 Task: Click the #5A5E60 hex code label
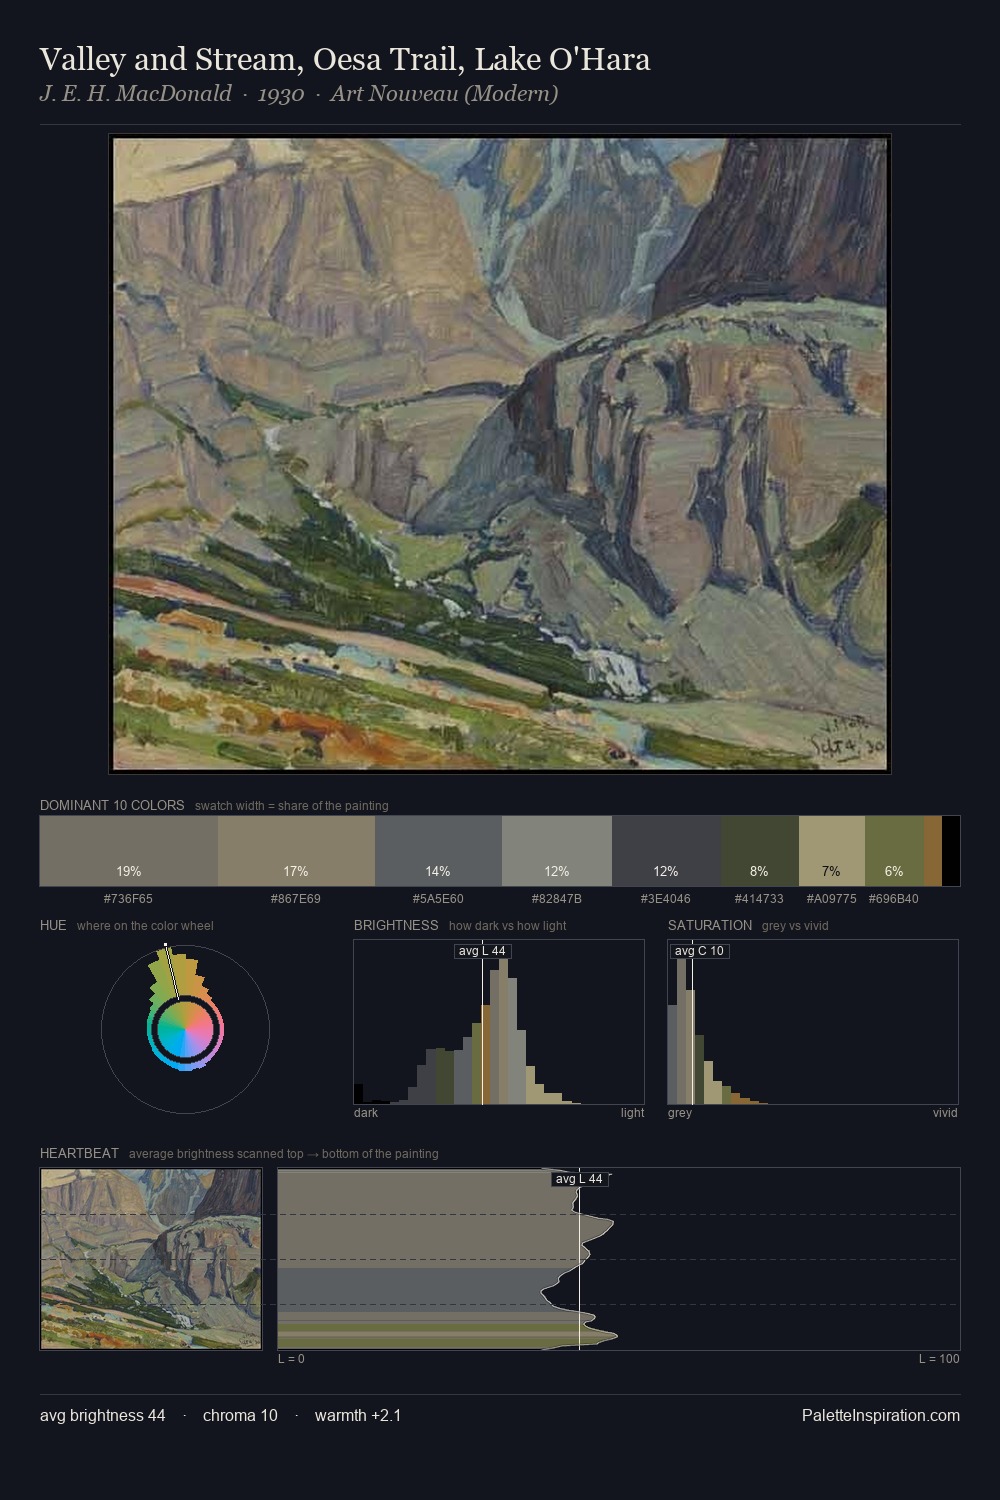438,899
